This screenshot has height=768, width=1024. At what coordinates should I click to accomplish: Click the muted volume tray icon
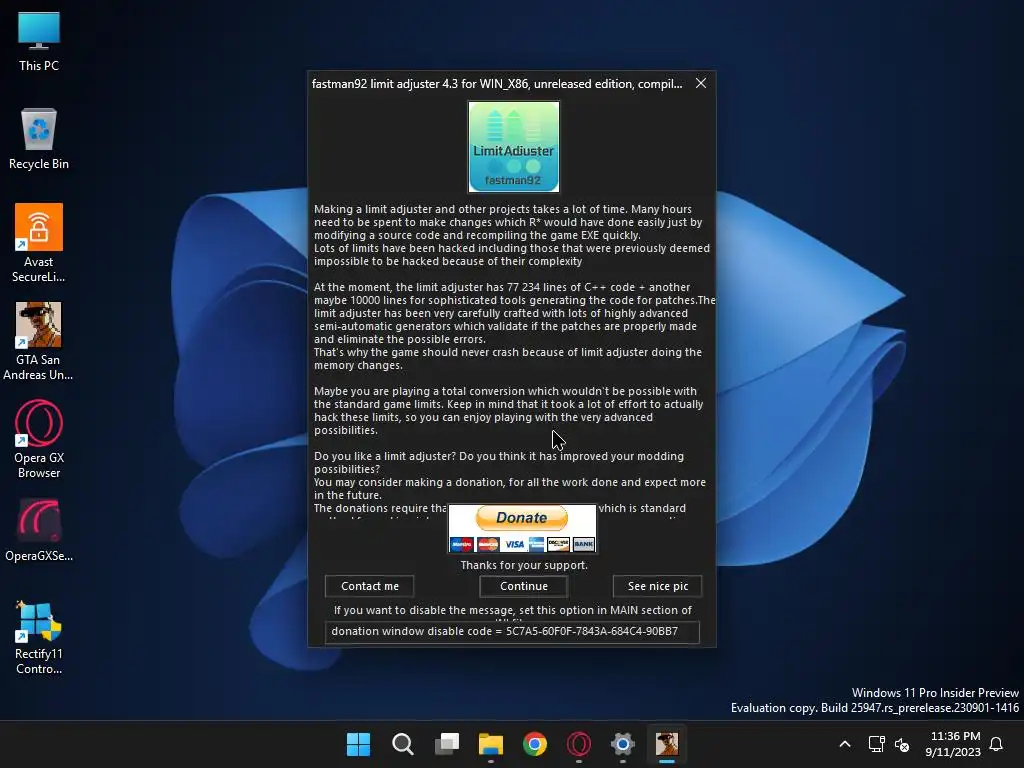[902, 744]
